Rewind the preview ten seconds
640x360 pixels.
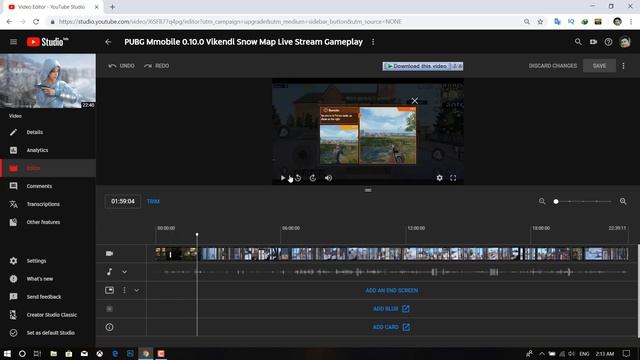coord(298,178)
